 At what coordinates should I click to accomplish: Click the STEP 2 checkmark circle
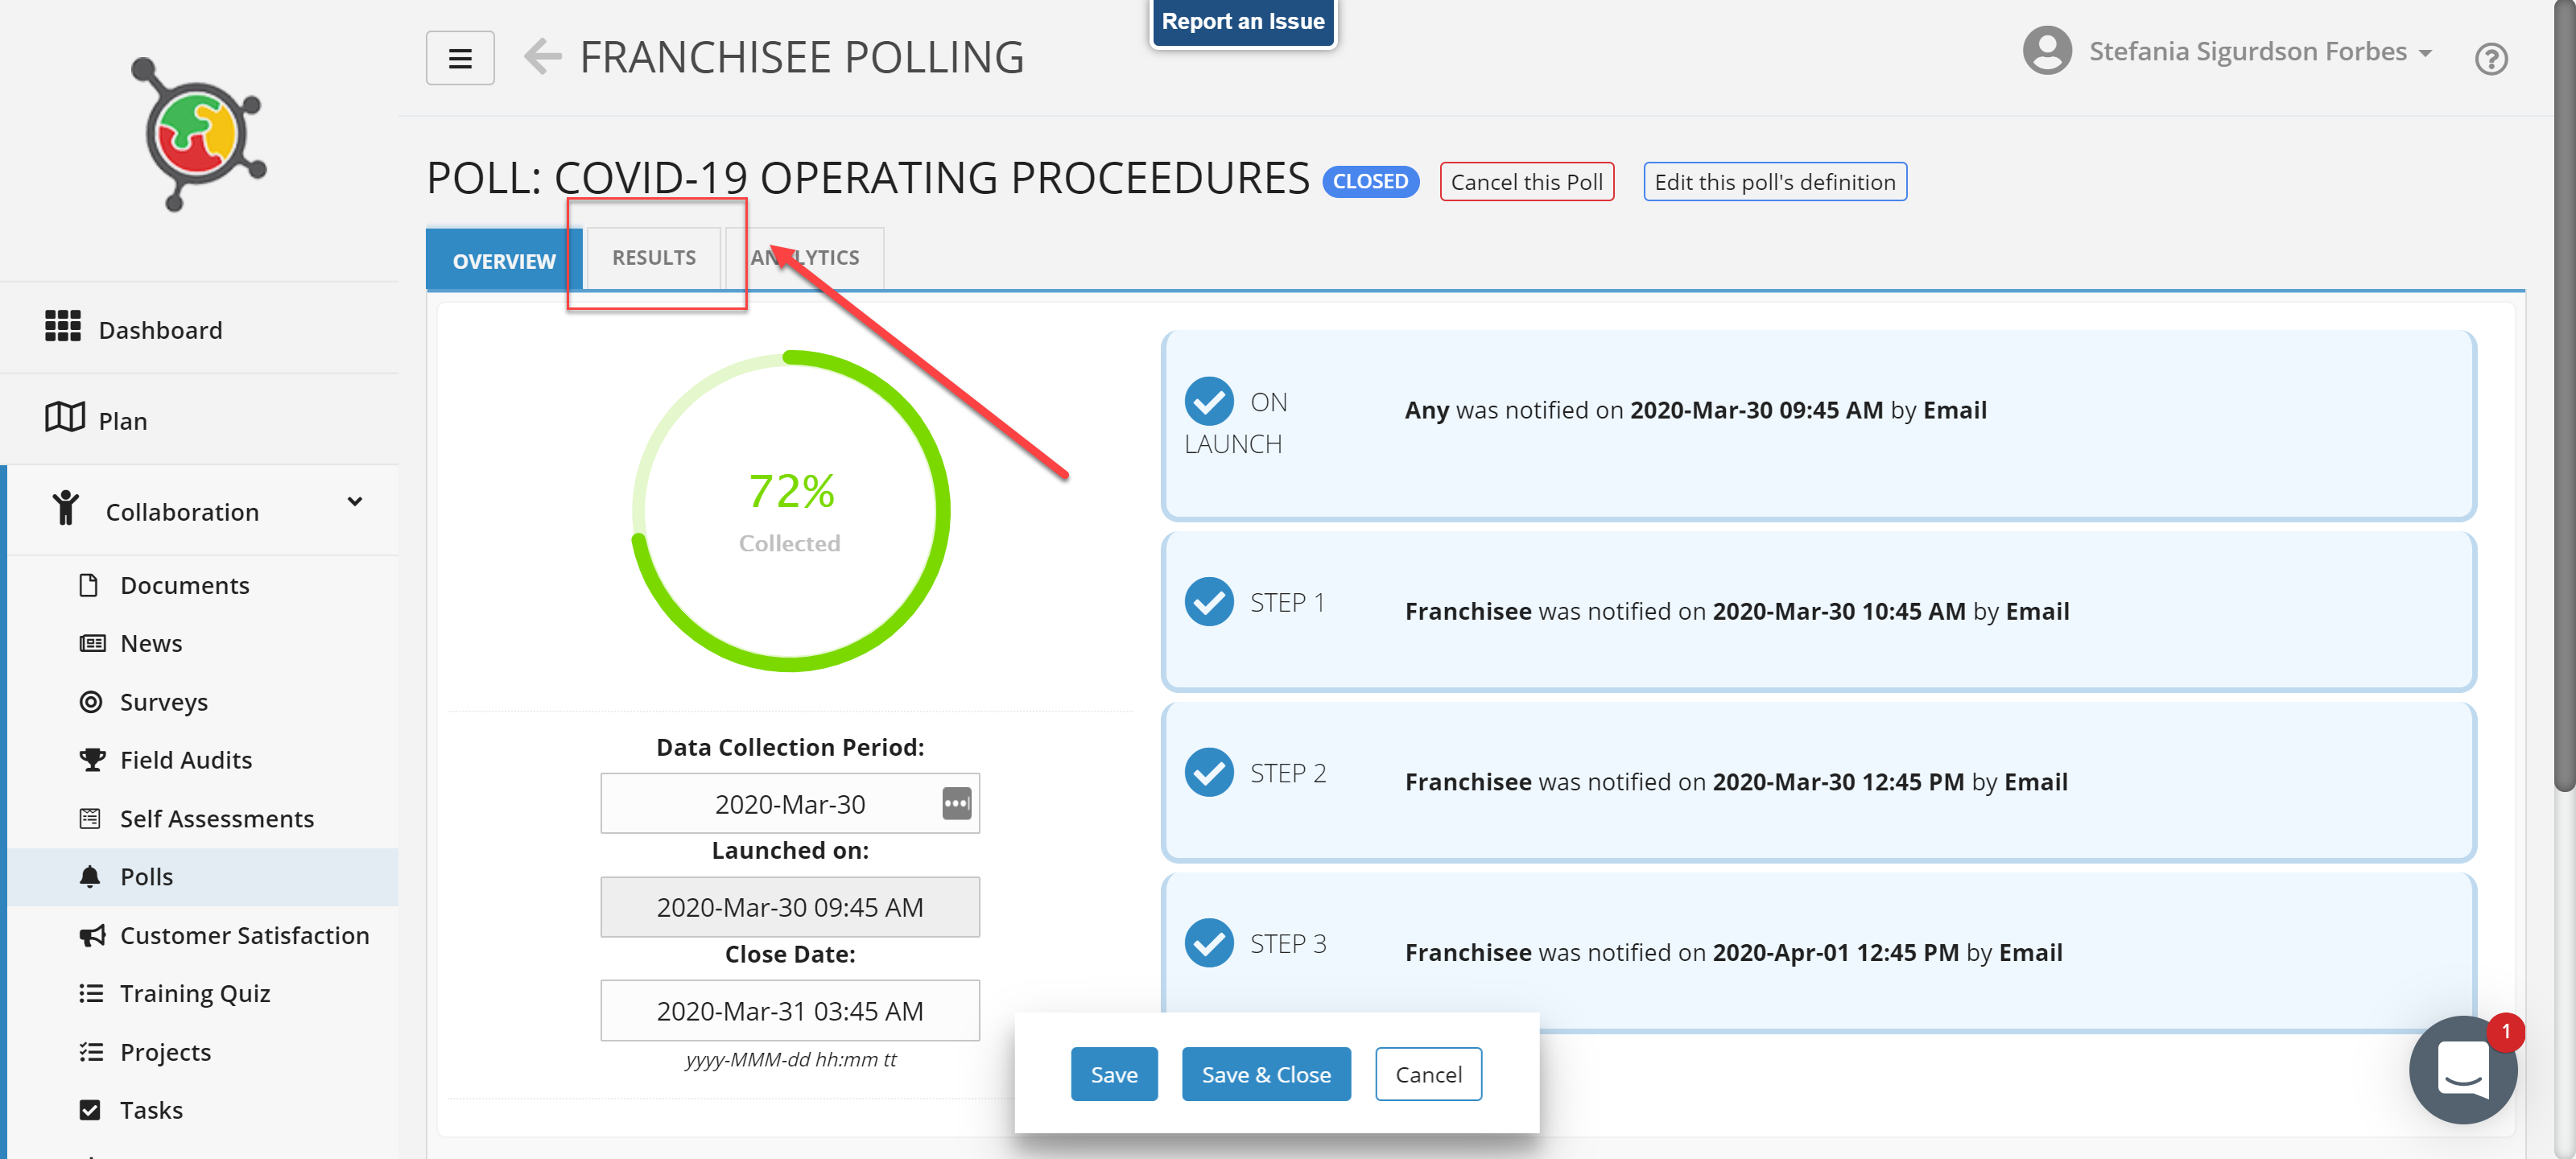click(x=1209, y=773)
